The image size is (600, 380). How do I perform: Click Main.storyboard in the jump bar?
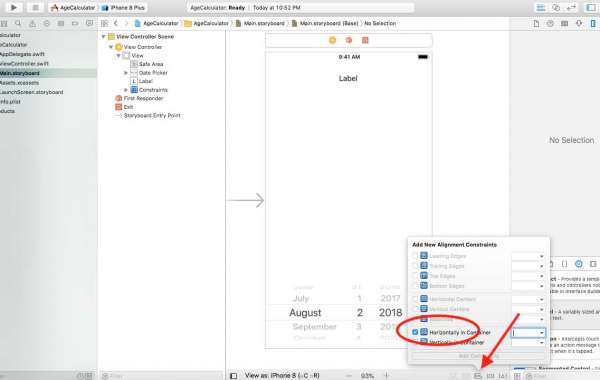coord(260,23)
